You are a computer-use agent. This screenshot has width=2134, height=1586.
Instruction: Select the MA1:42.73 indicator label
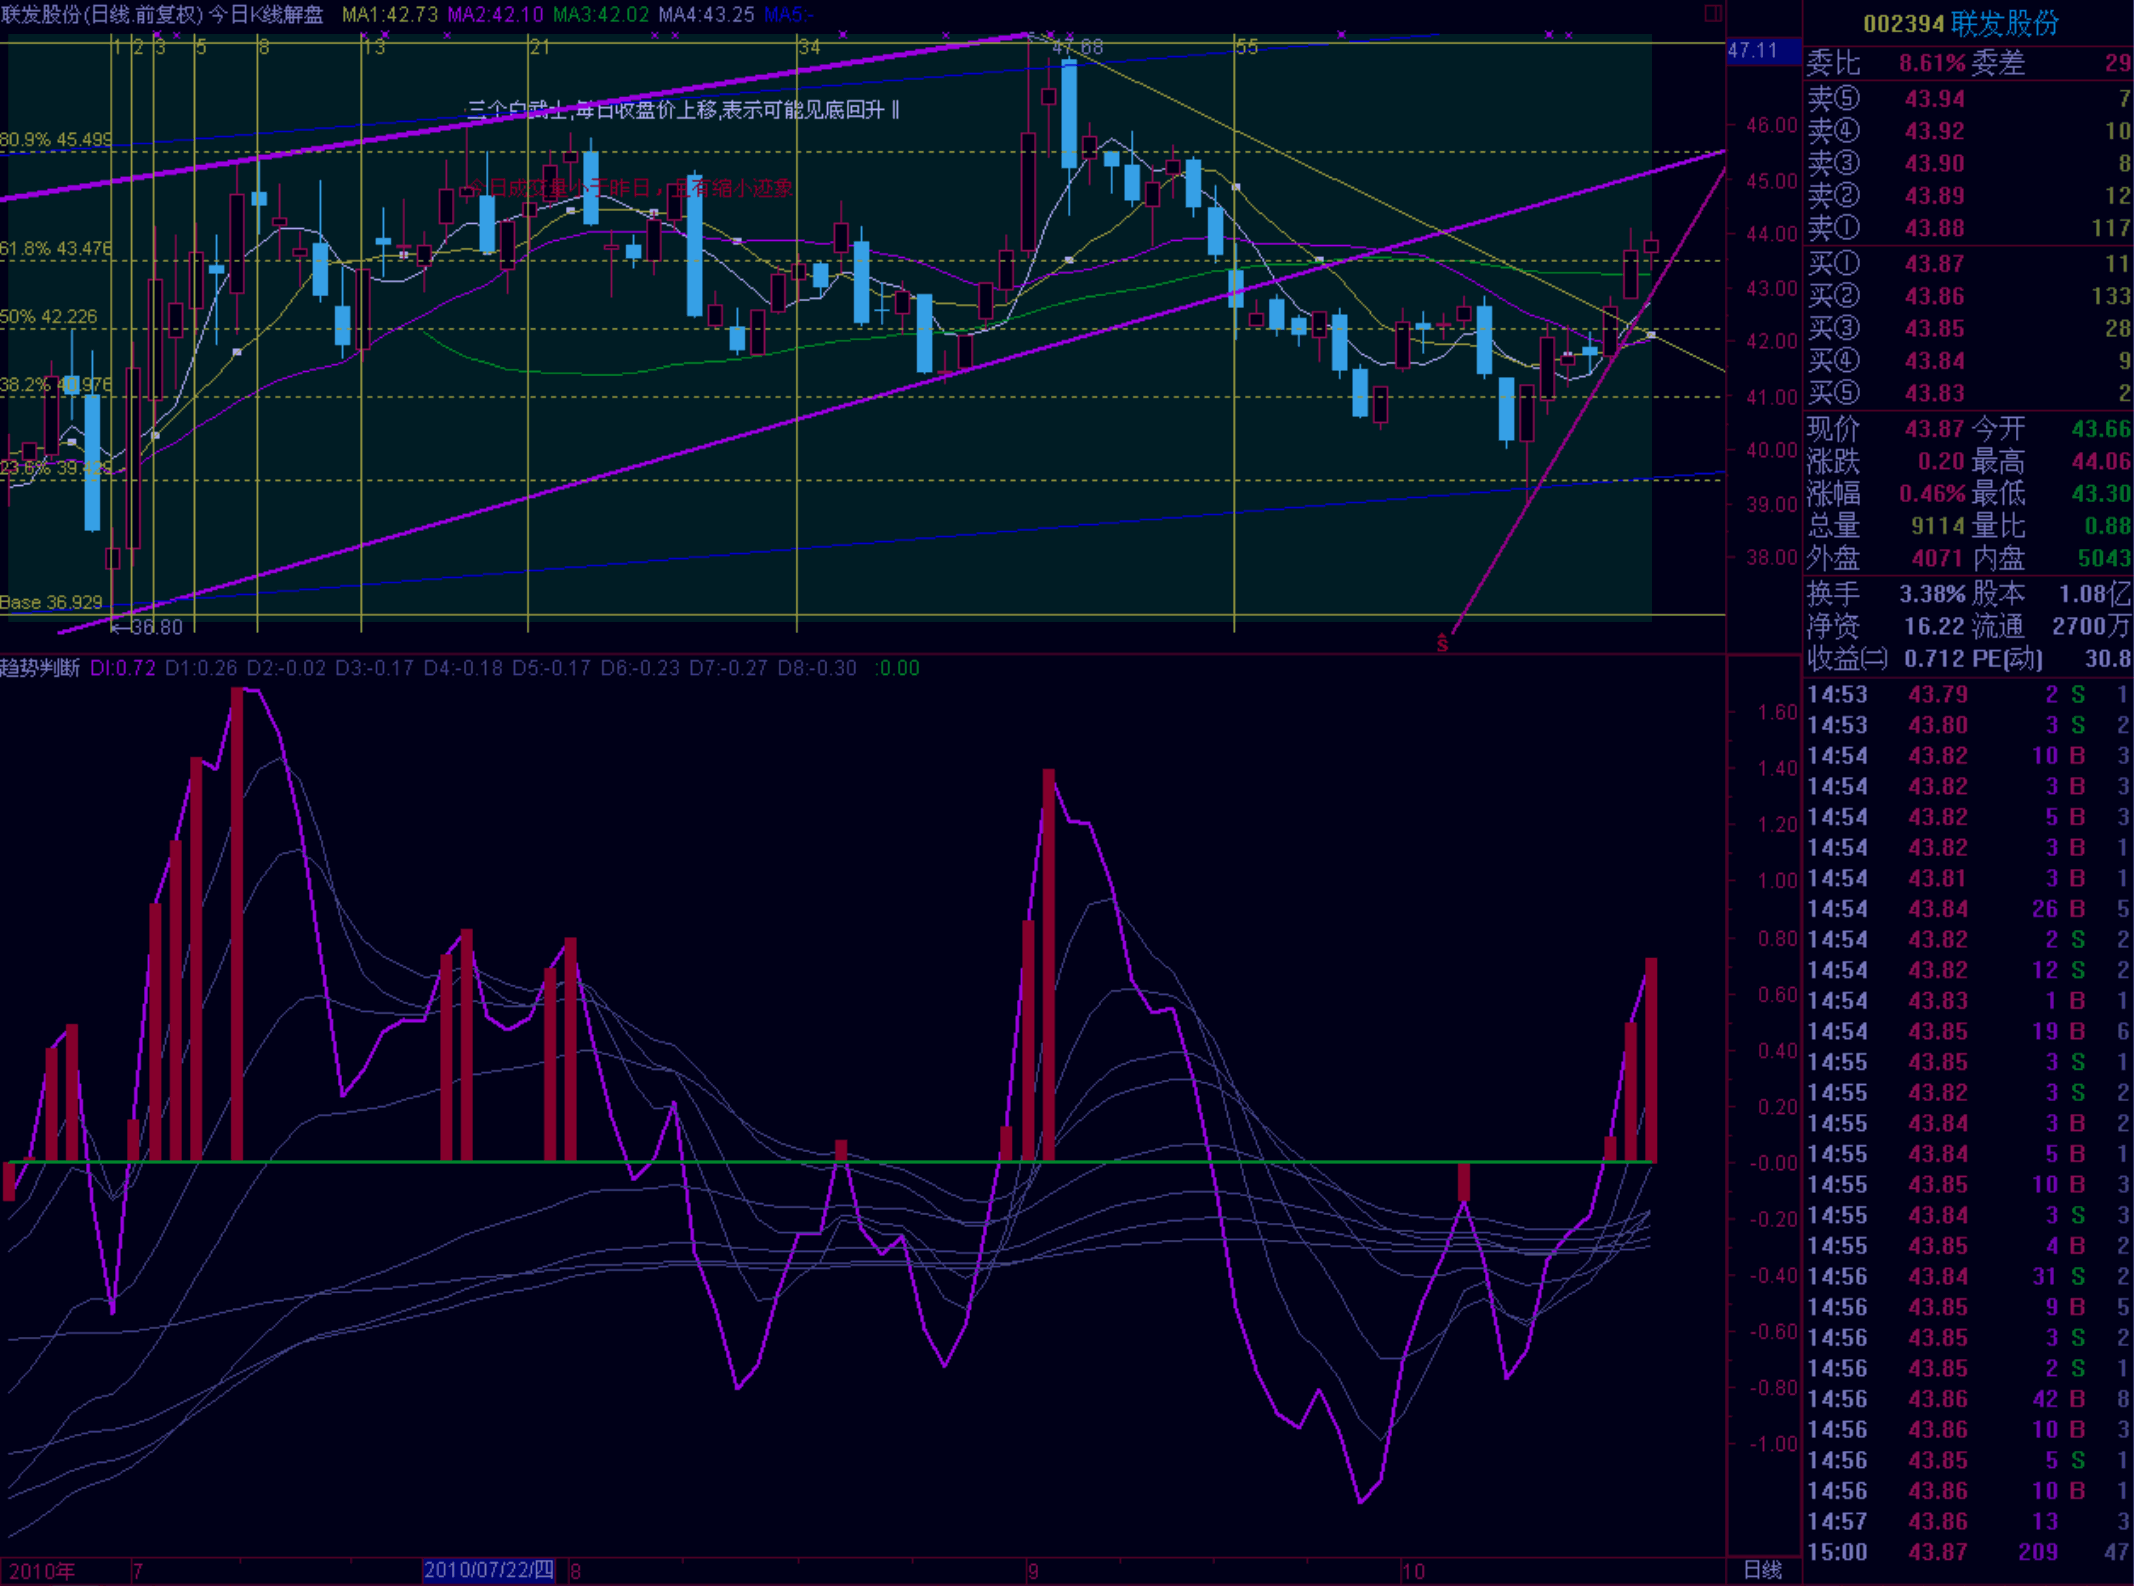tap(389, 15)
